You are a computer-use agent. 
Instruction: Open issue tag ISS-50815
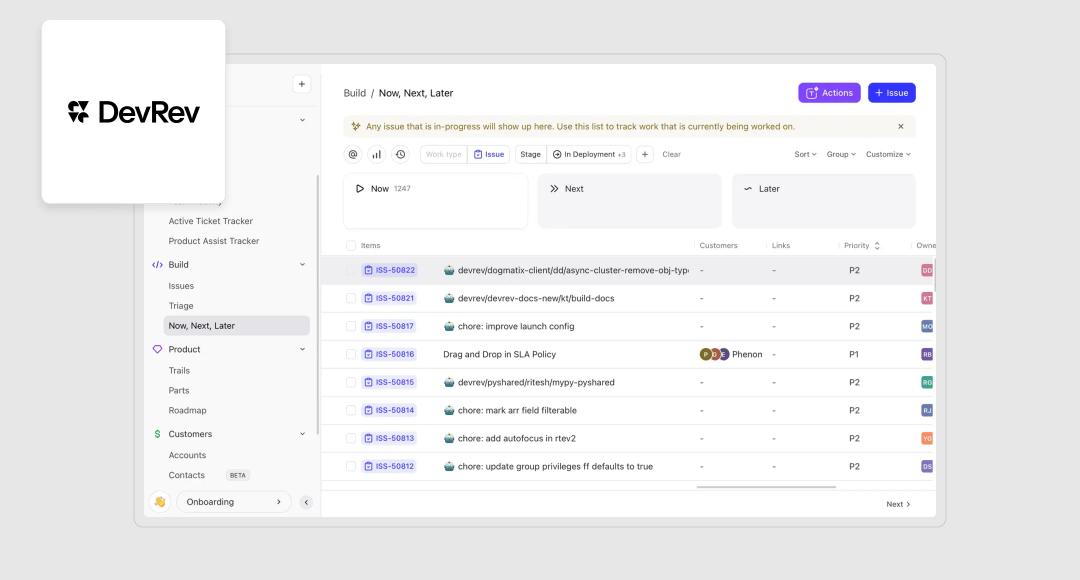coord(389,382)
